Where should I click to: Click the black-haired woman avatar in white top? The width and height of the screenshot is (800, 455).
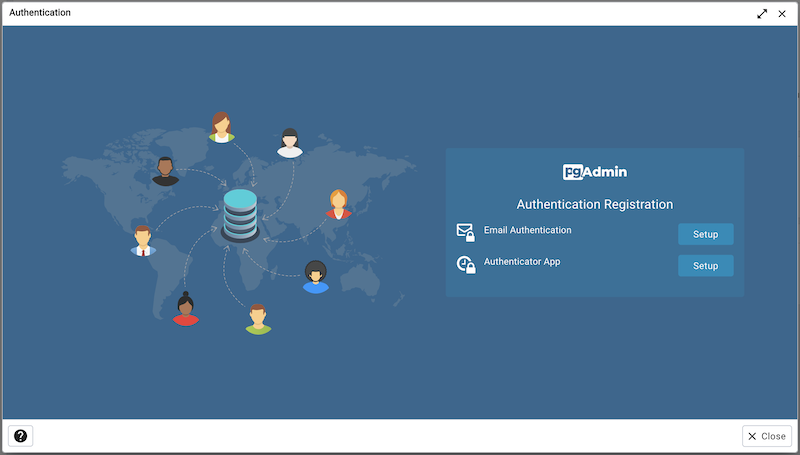pyautogui.click(x=290, y=143)
